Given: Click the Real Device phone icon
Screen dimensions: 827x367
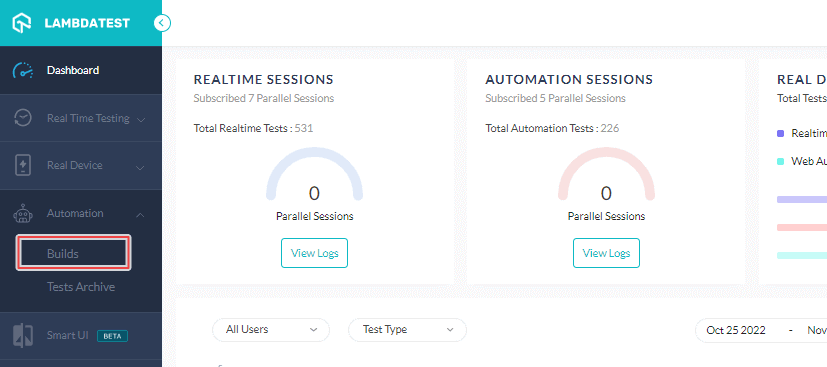Looking at the screenshot, I should pos(23,166).
